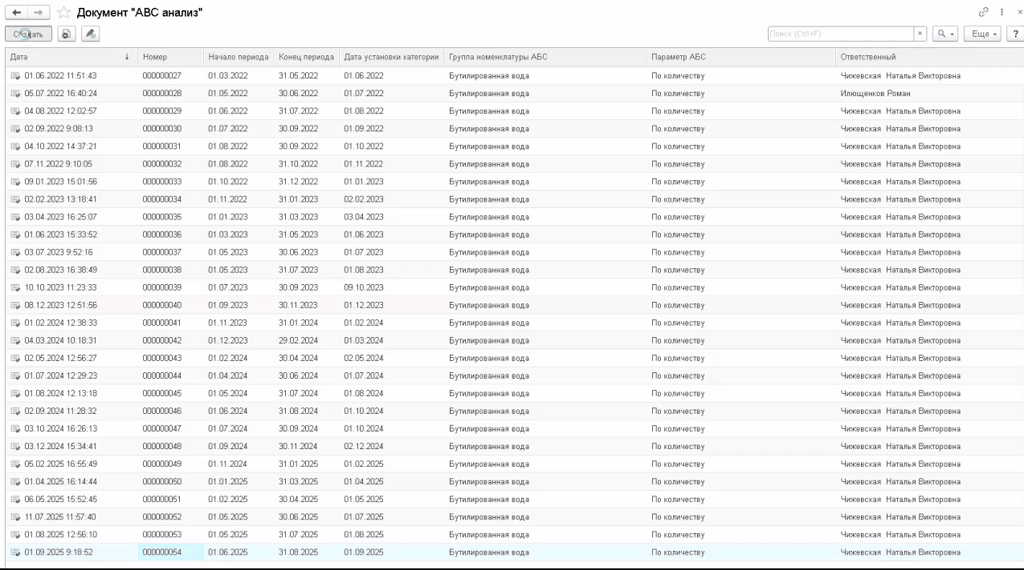The height and width of the screenshot is (570, 1024).
Task: Click document icon of row 000000027
Action: (15, 76)
